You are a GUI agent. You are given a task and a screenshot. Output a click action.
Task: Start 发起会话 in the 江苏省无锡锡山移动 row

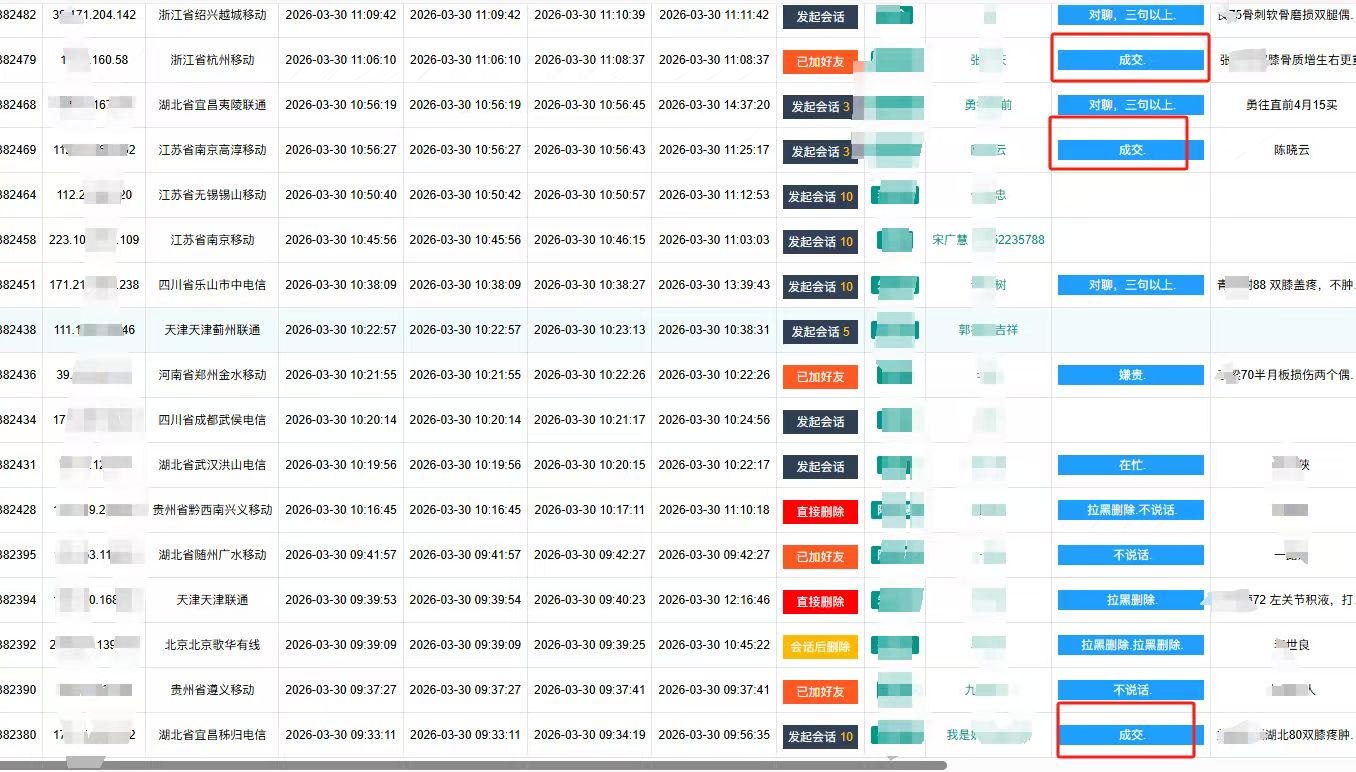pos(819,196)
